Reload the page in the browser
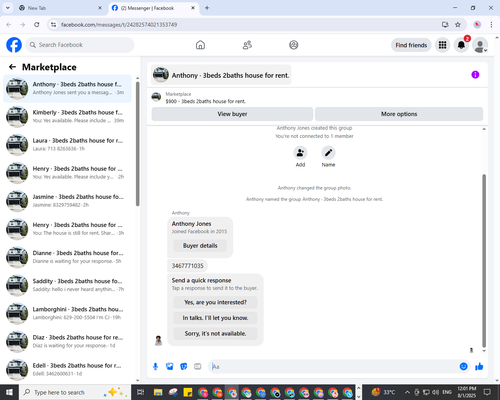The image size is (500, 400). pyautogui.click(x=37, y=25)
